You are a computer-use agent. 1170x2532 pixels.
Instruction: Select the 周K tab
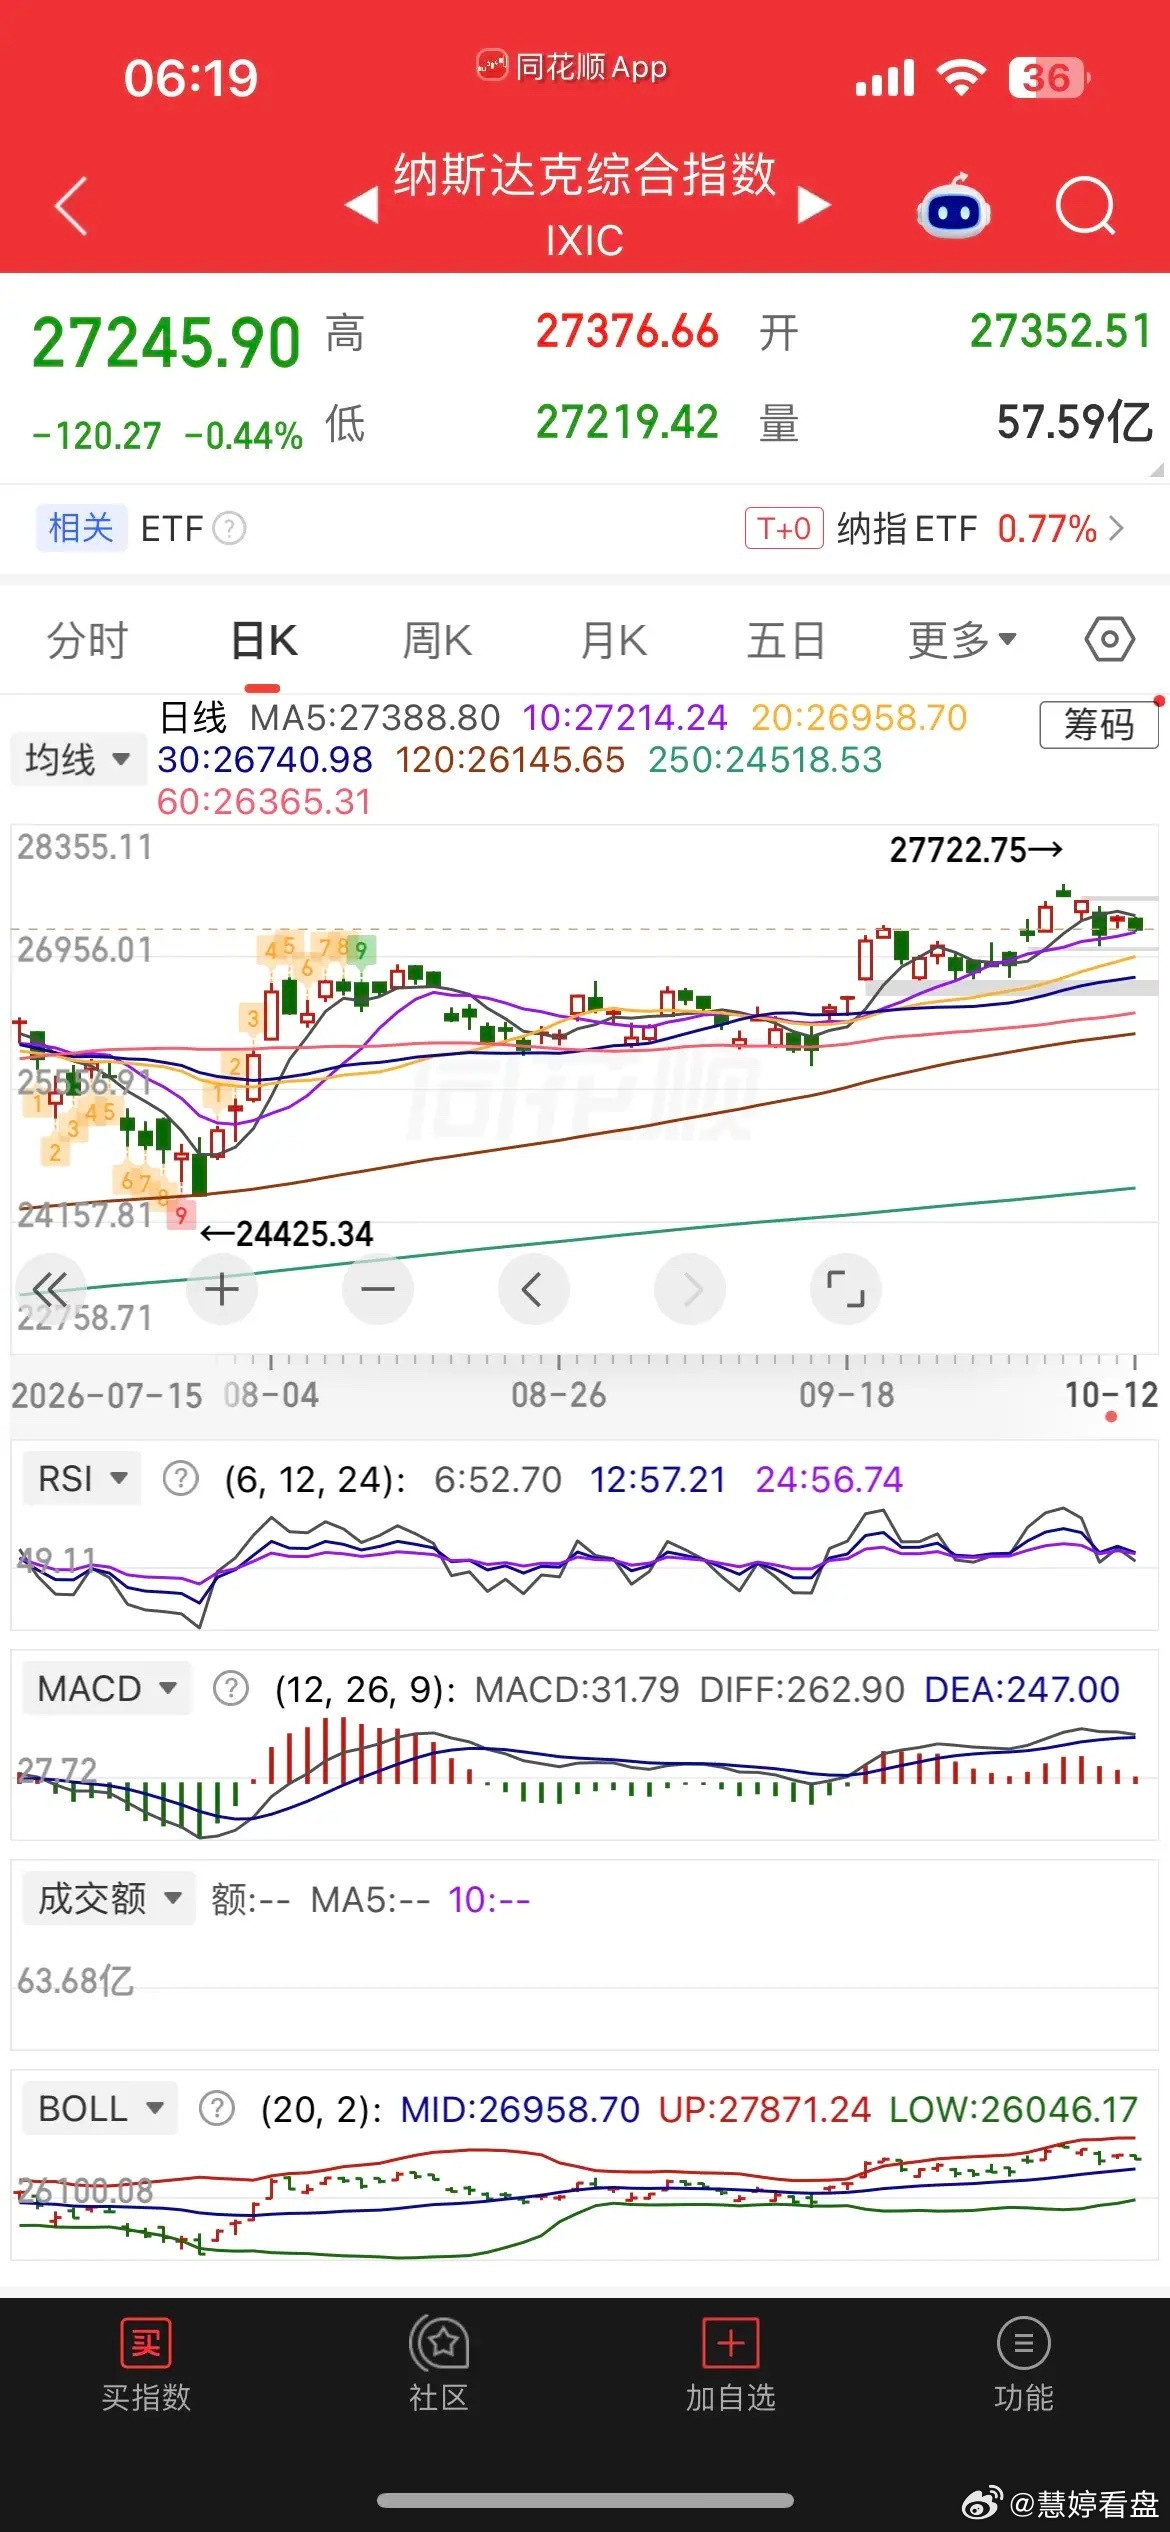click(437, 640)
